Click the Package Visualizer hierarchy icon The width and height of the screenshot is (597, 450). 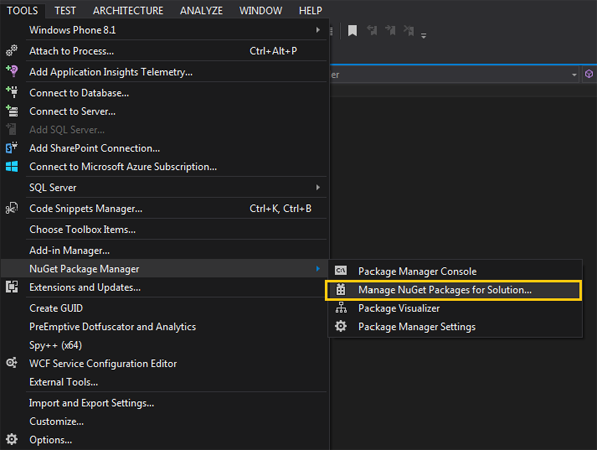(341, 308)
